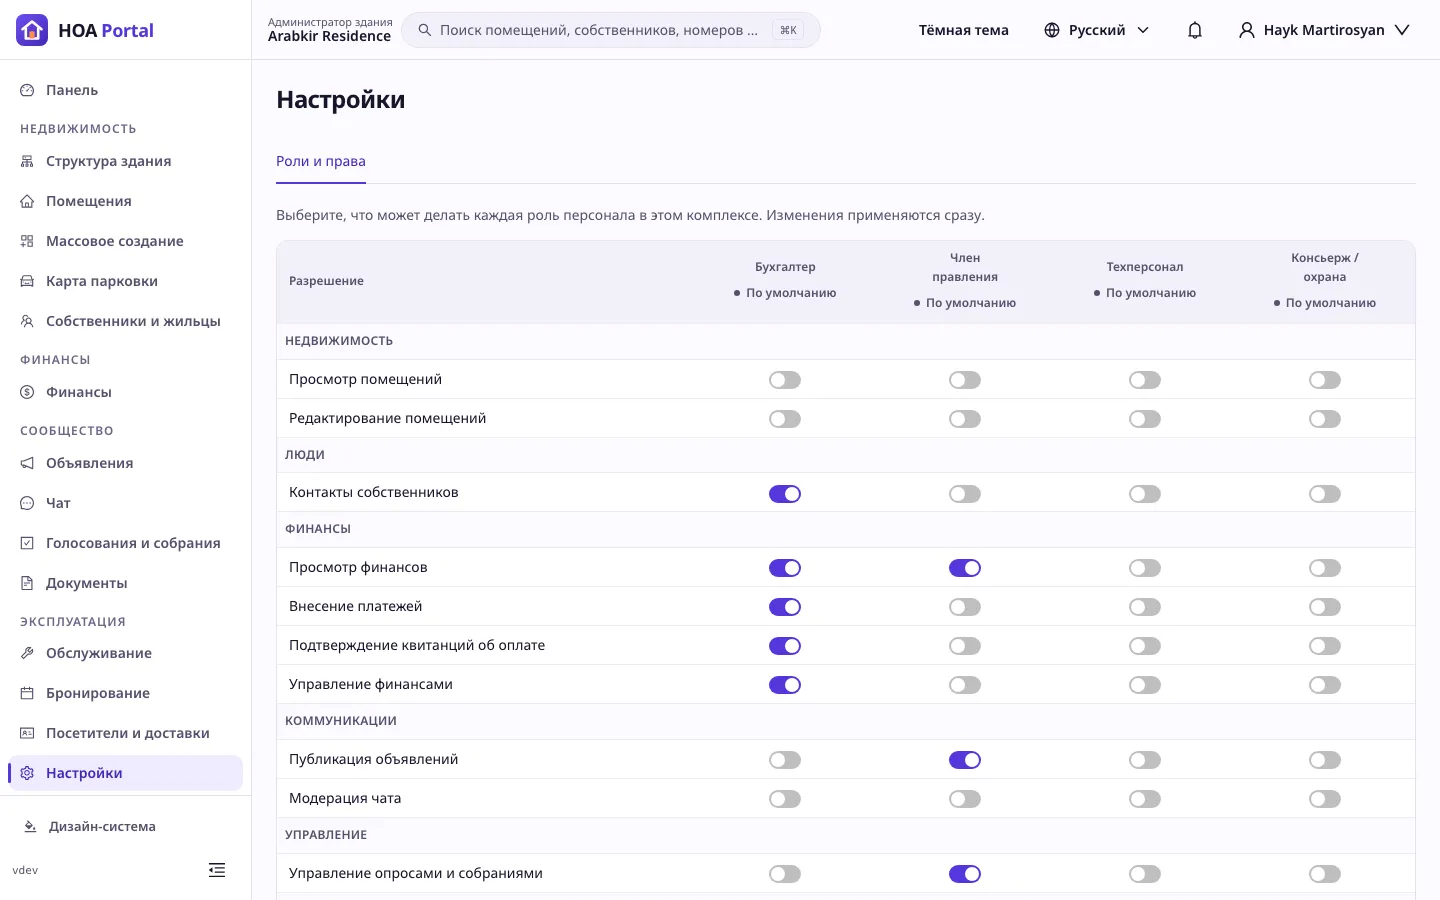Click the Чат speech bubble icon
1440x900 pixels.
(27, 503)
